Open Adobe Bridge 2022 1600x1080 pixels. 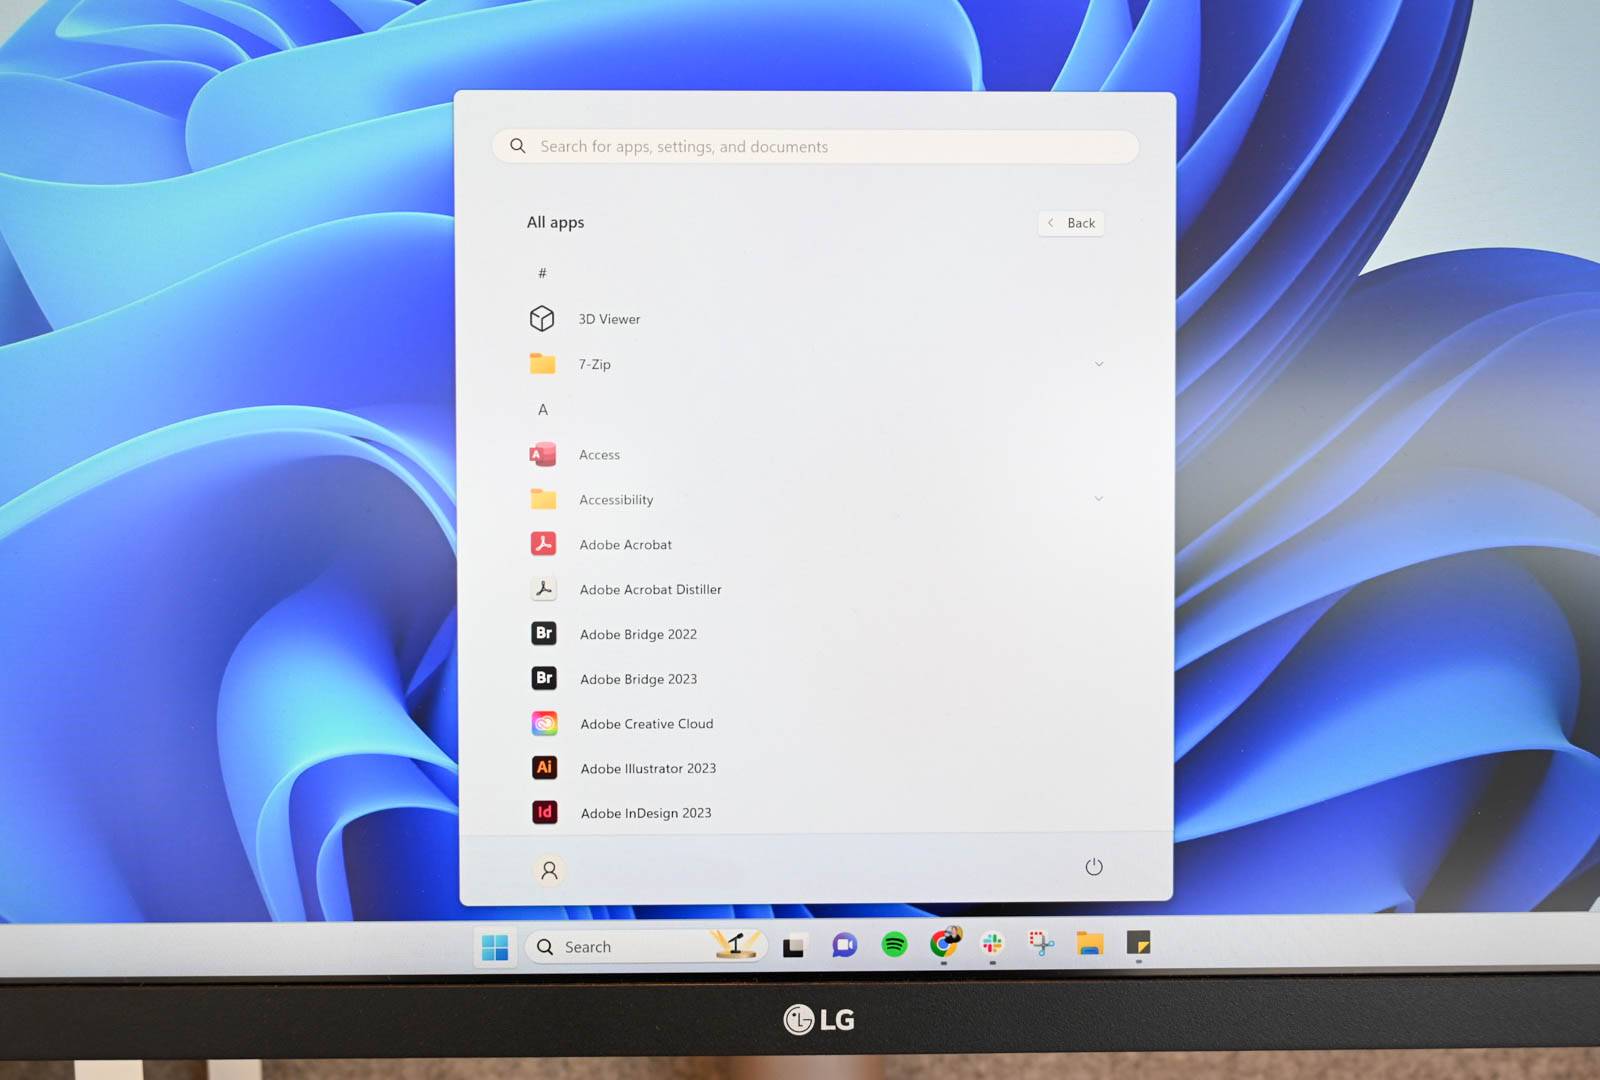638,634
